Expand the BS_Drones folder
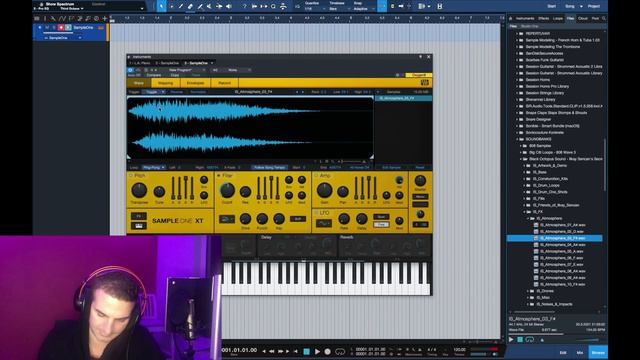The width and height of the screenshot is (640, 360). [528, 291]
